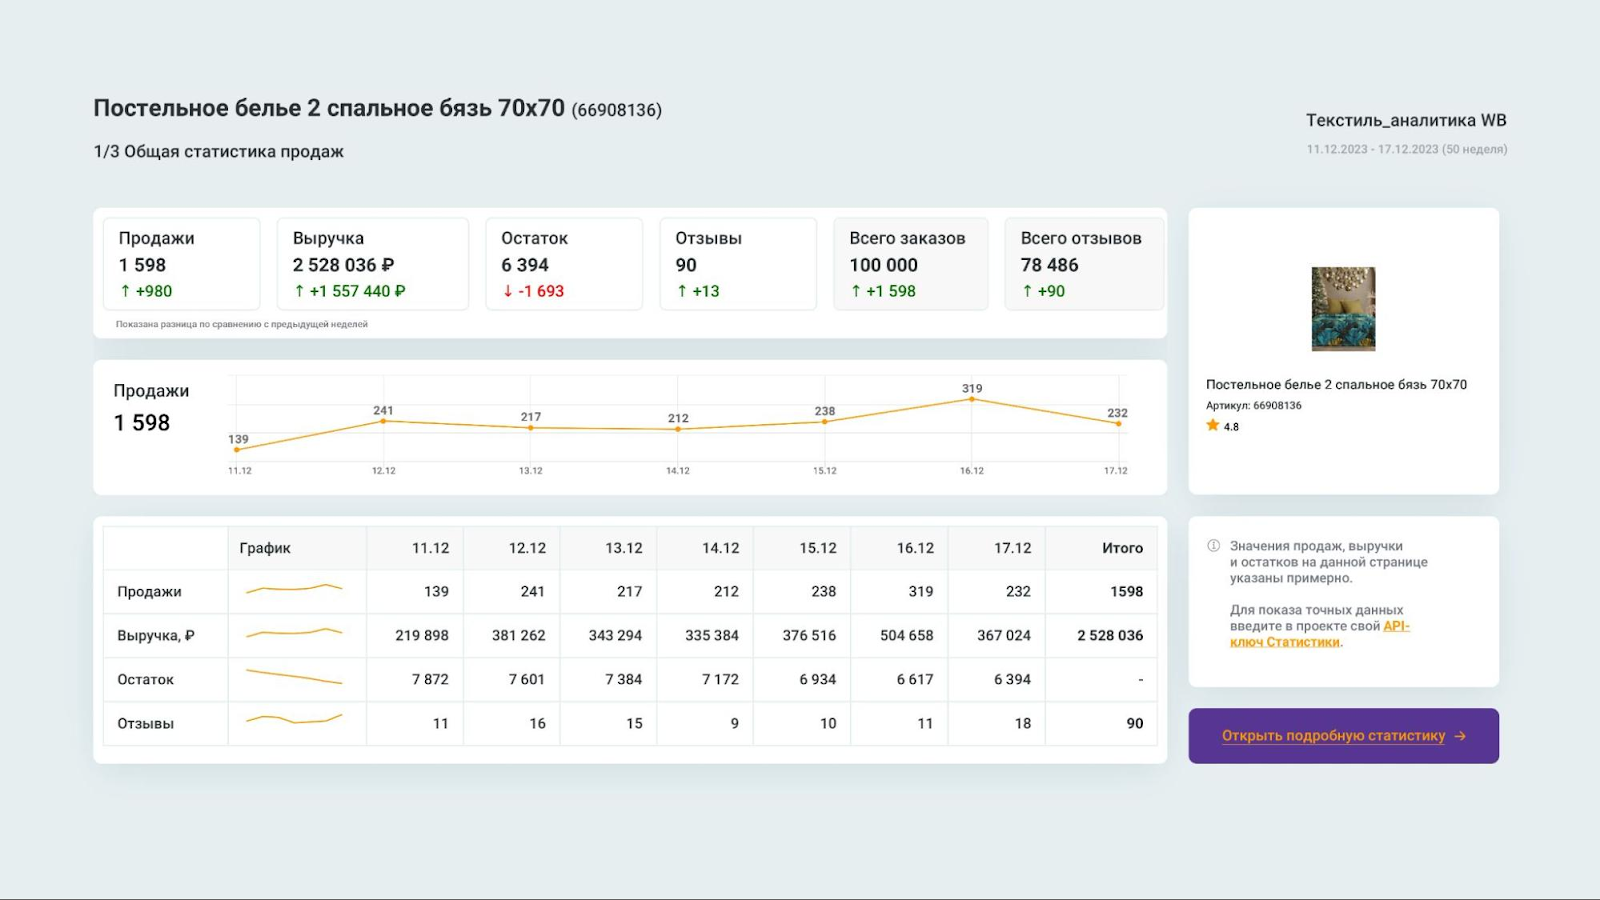This screenshot has height=900, width=1600.
Task: Click the reviews sparkline in Отзывы row
Action: click(294, 720)
